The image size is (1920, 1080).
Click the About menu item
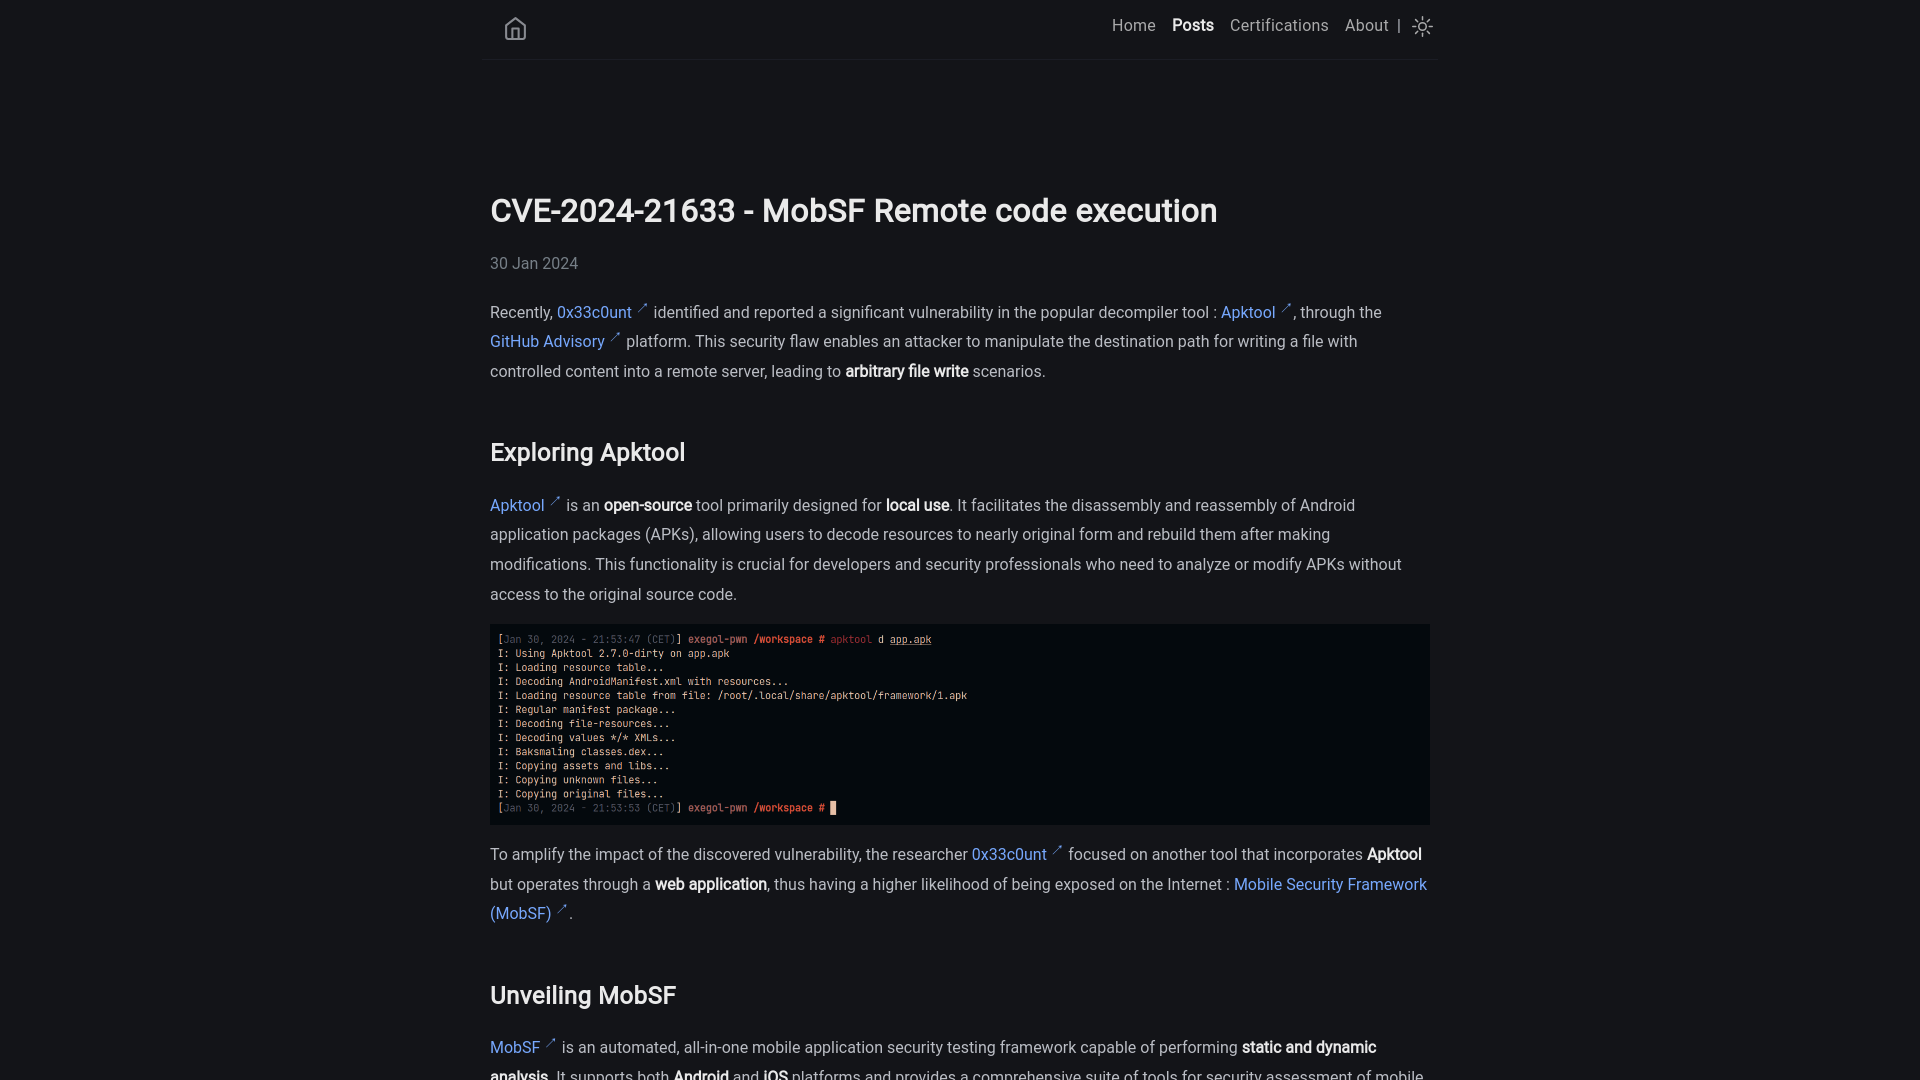point(1366,25)
